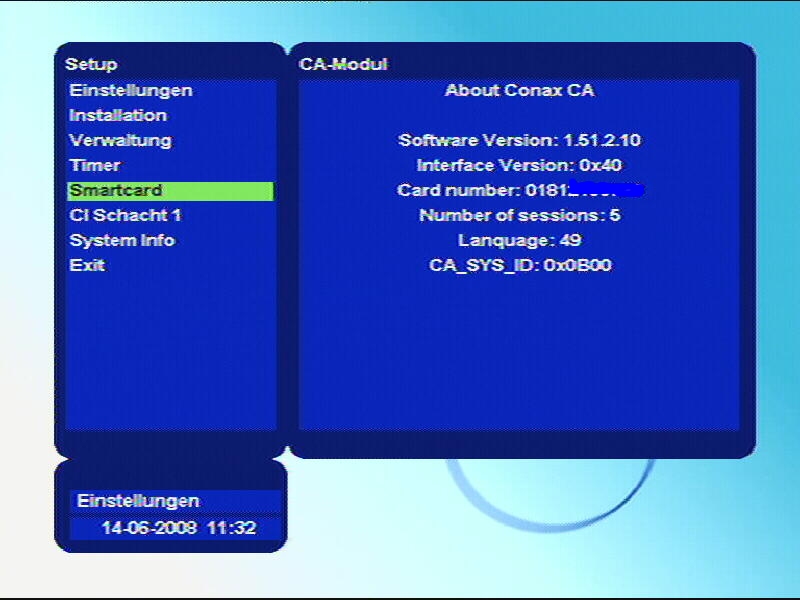
Task: Click the date and time 14-06-2008 11:32
Action: point(179,528)
